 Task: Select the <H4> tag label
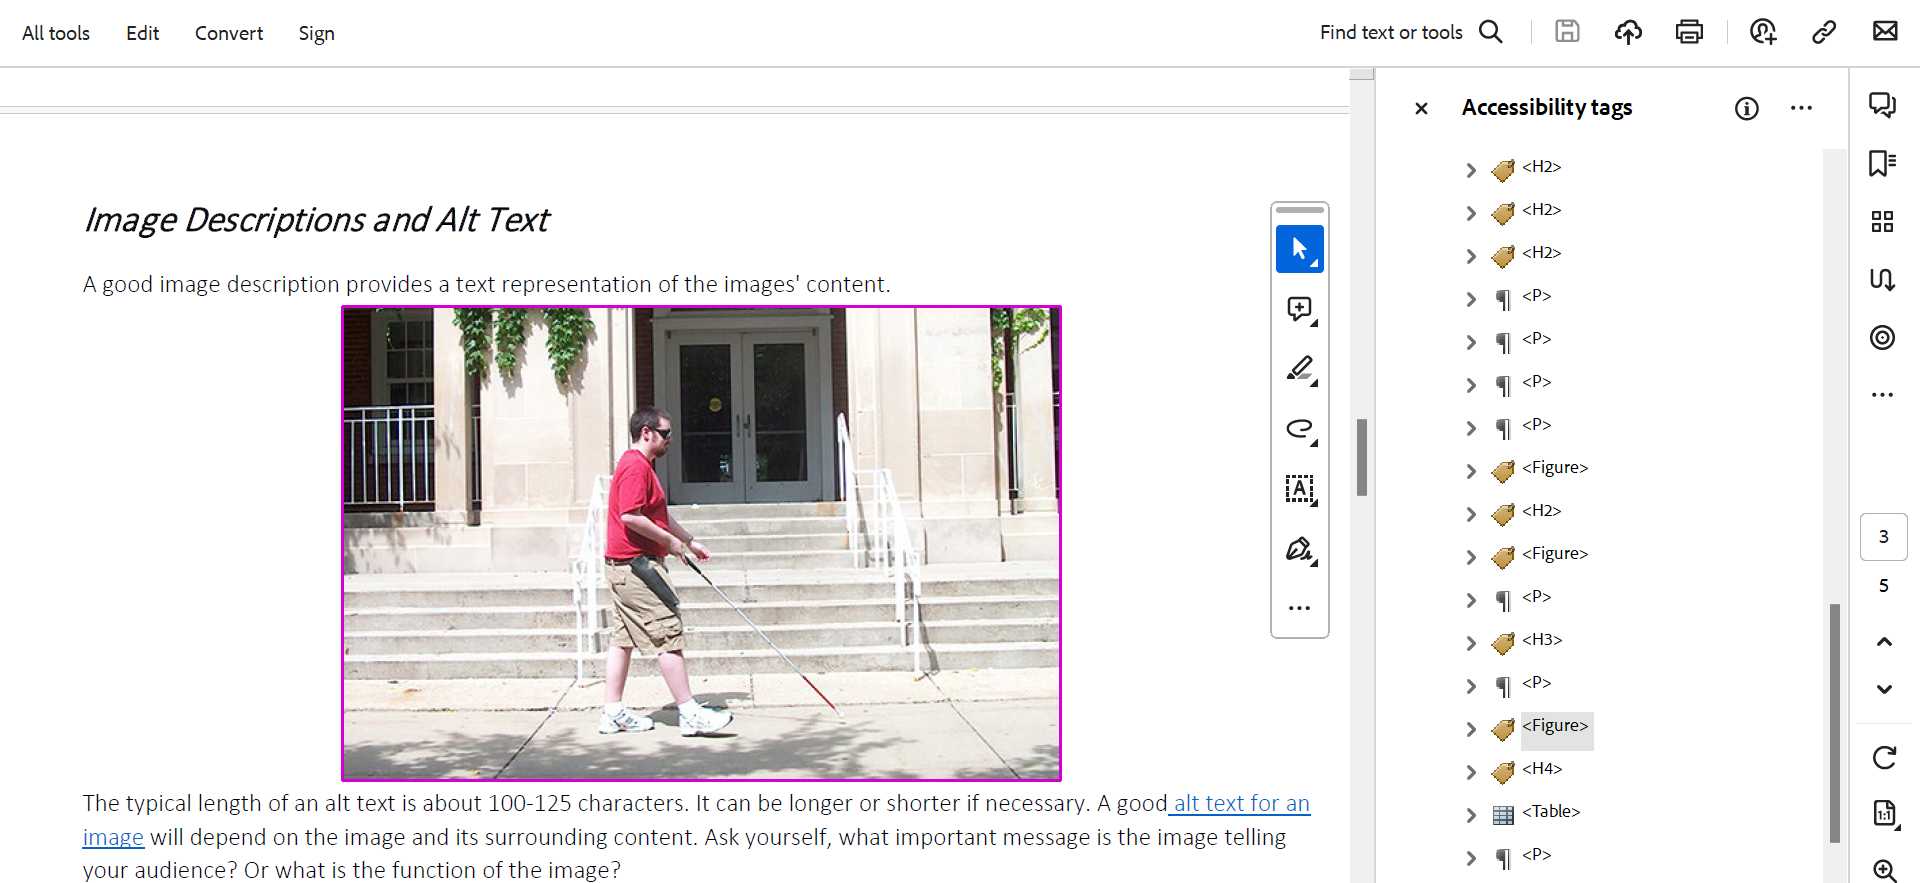pyautogui.click(x=1542, y=769)
